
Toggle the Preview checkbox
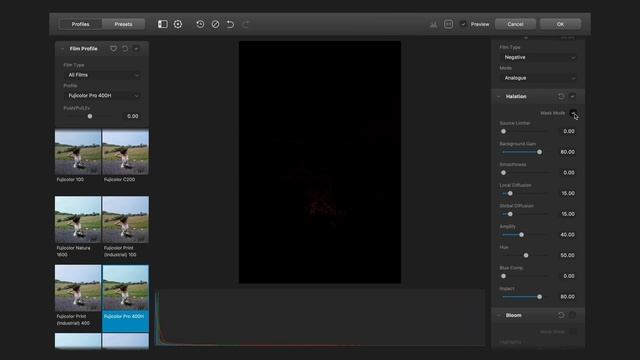(x=463, y=24)
